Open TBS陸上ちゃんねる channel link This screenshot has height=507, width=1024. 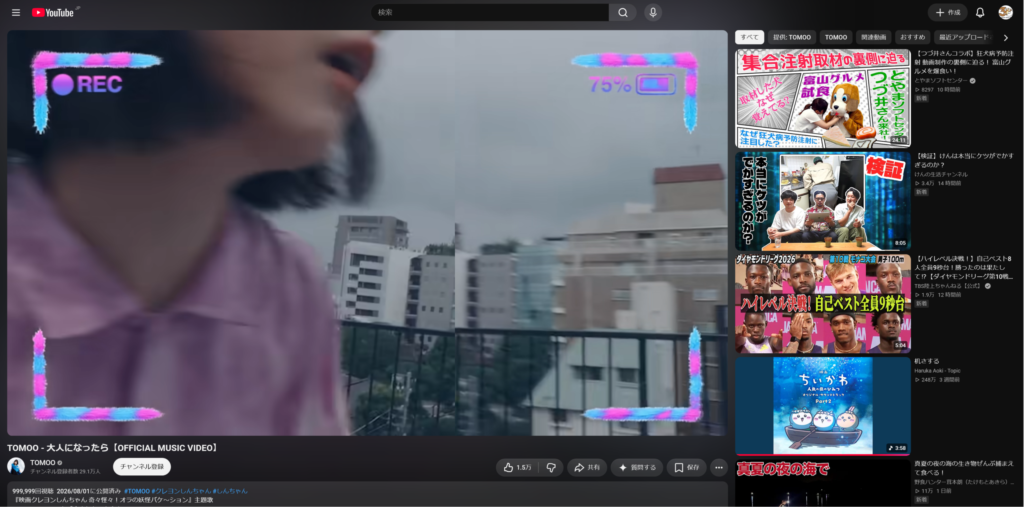pos(948,286)
